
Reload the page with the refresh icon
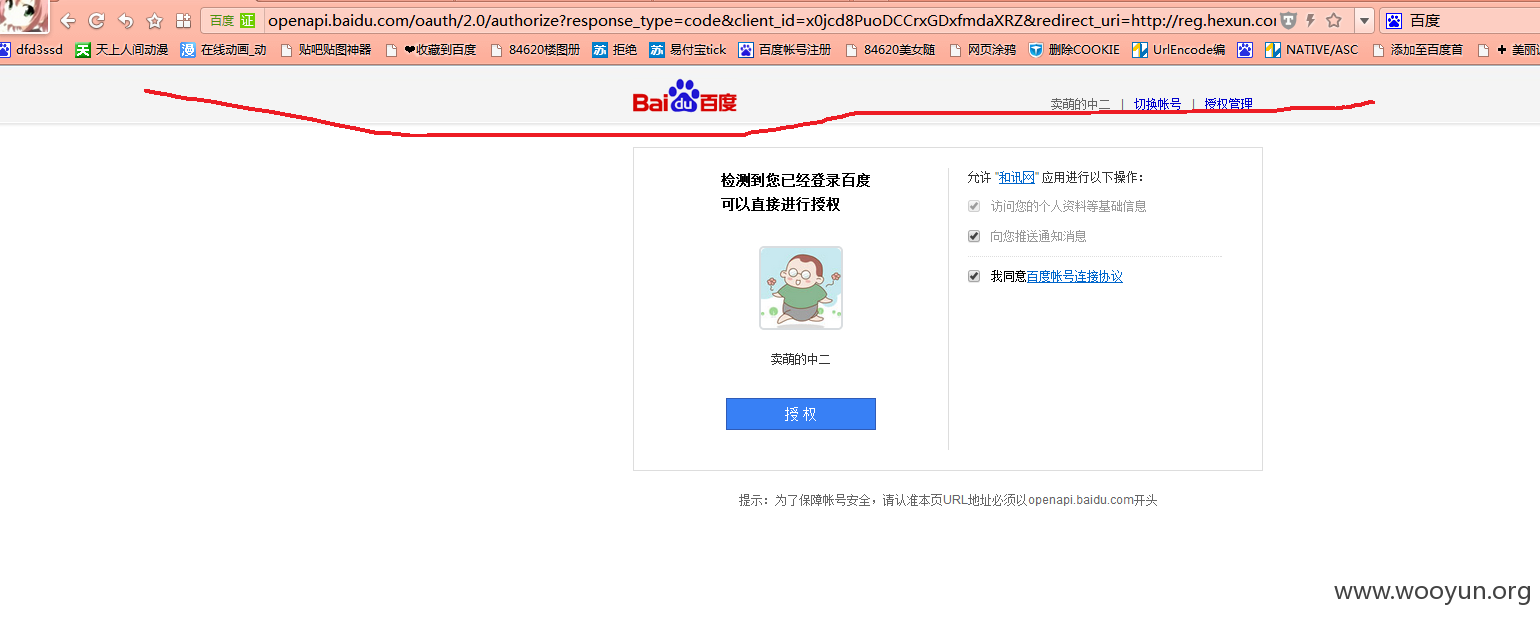tap(97, 20)
